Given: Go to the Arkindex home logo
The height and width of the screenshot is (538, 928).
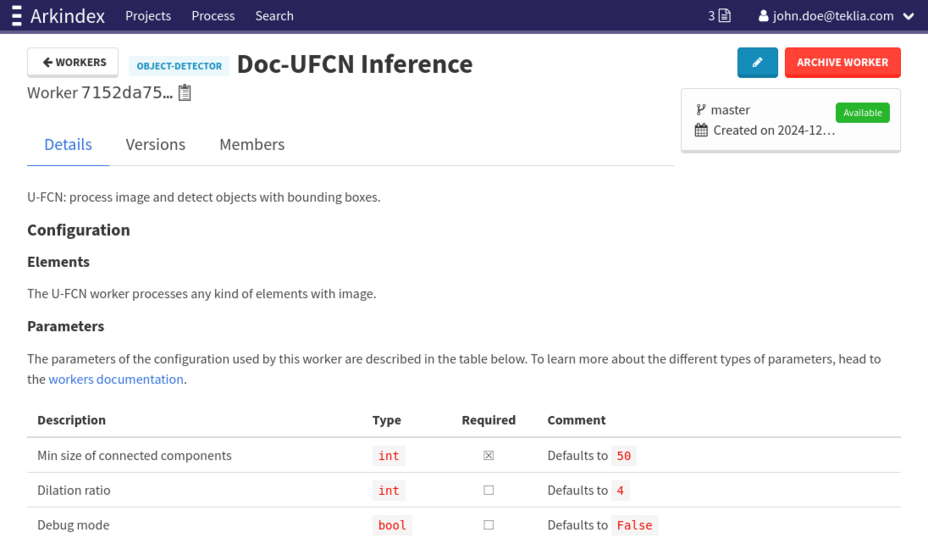Looking at the screenshot, I should coord(67,16).
